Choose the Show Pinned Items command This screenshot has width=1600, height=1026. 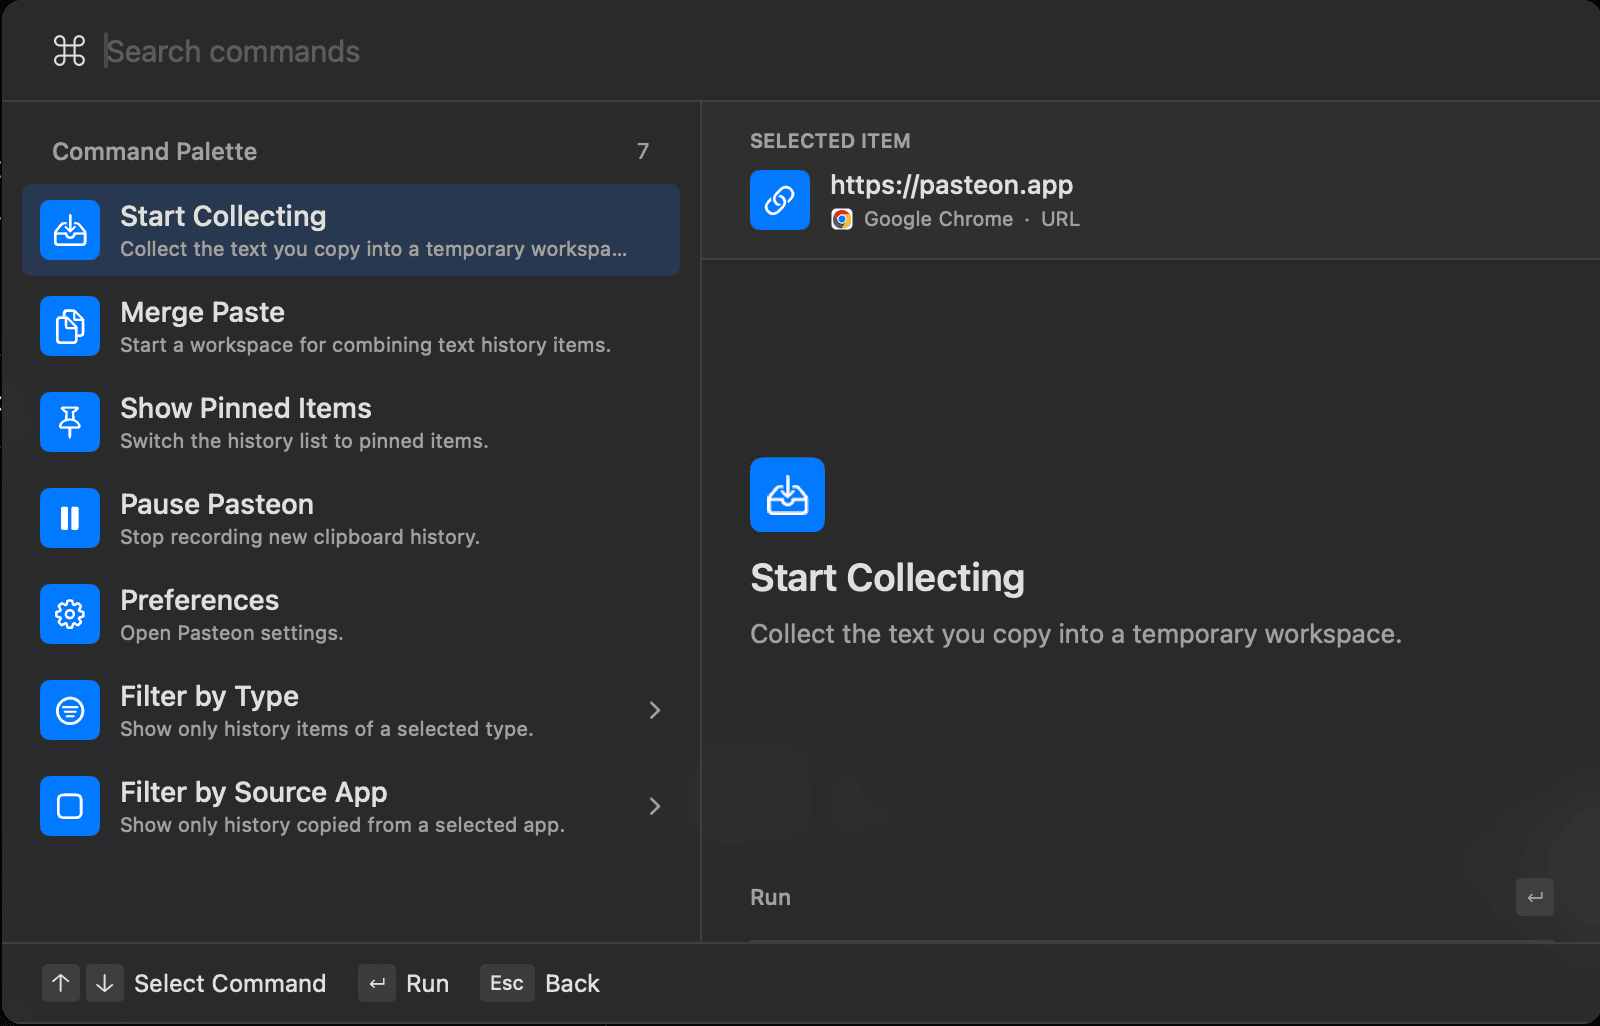click(x=351, y=422)
